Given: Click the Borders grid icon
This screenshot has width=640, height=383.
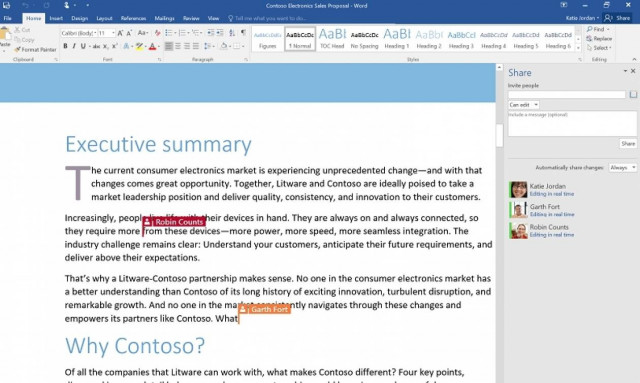Looking at the screenshot, I should click(x=238, y=47).
